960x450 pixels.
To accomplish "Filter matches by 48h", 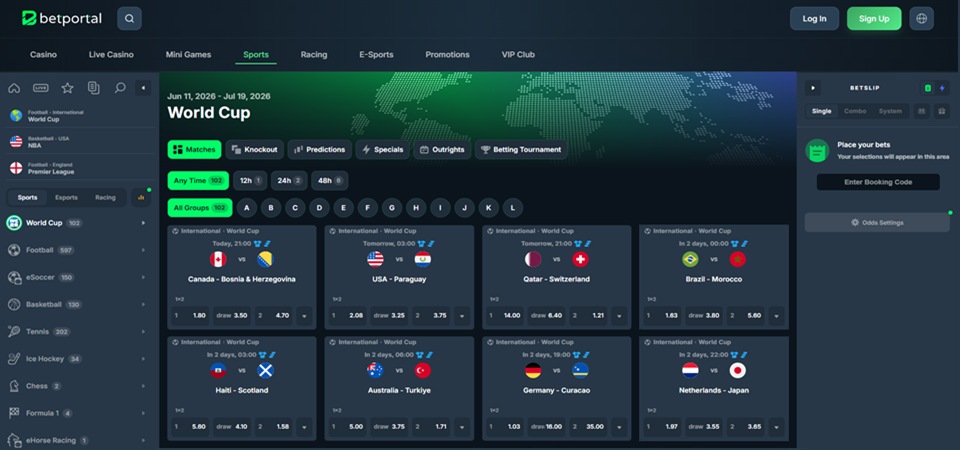I will [x=329, y=181].
